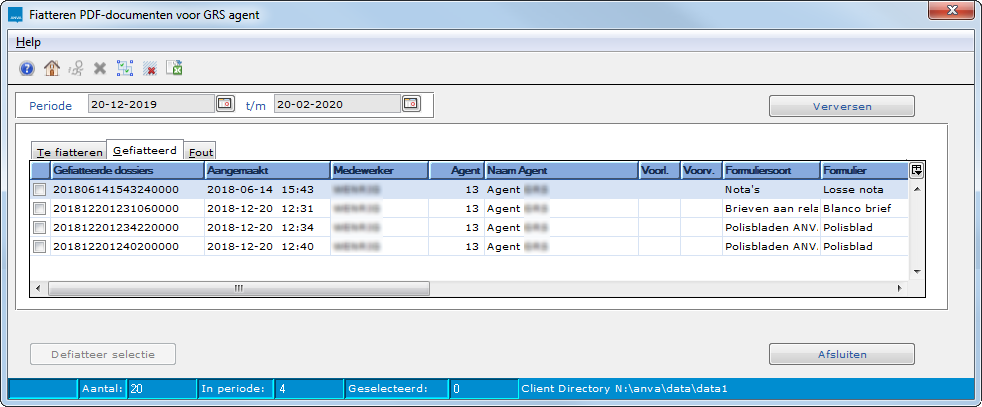Image resolution: width=982 pixels, height=407 pixels.
Task: Click the blue help question mark icon
Action: [27, 68]
